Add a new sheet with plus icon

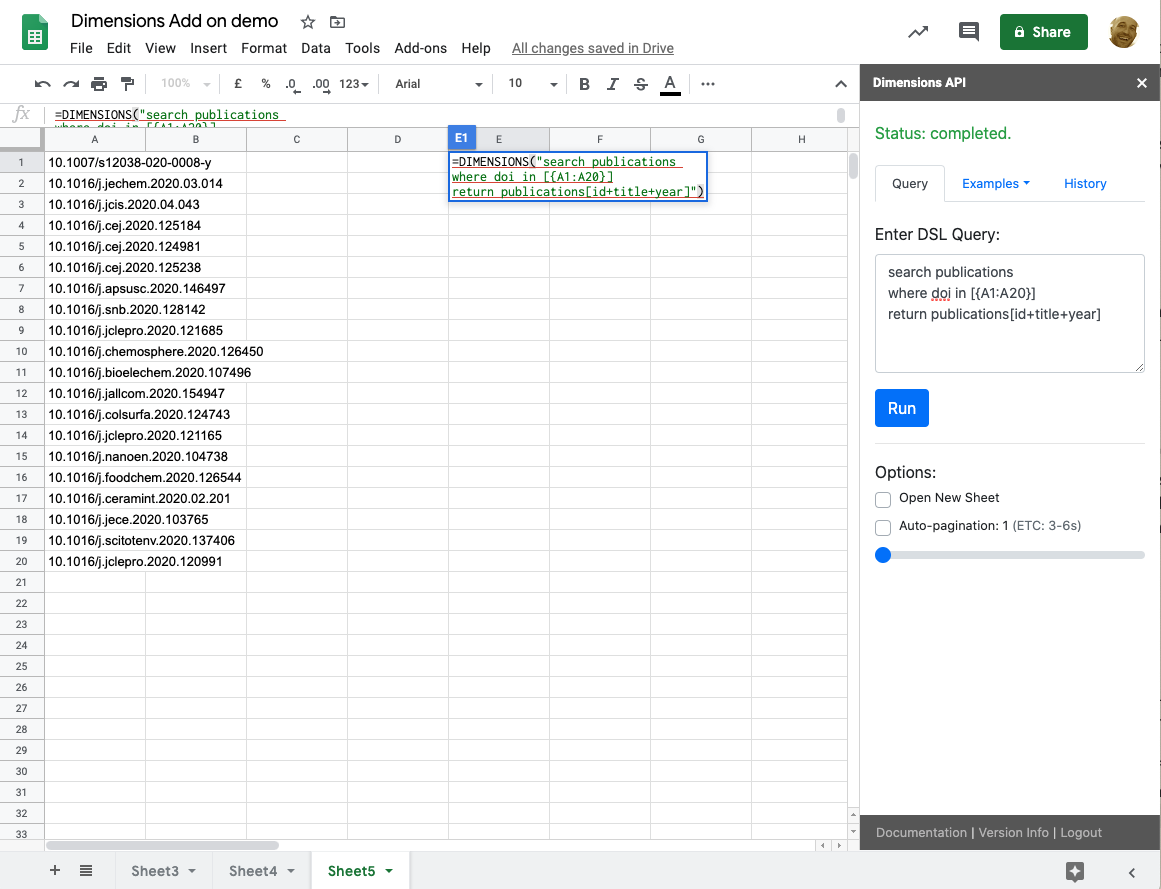55,870
